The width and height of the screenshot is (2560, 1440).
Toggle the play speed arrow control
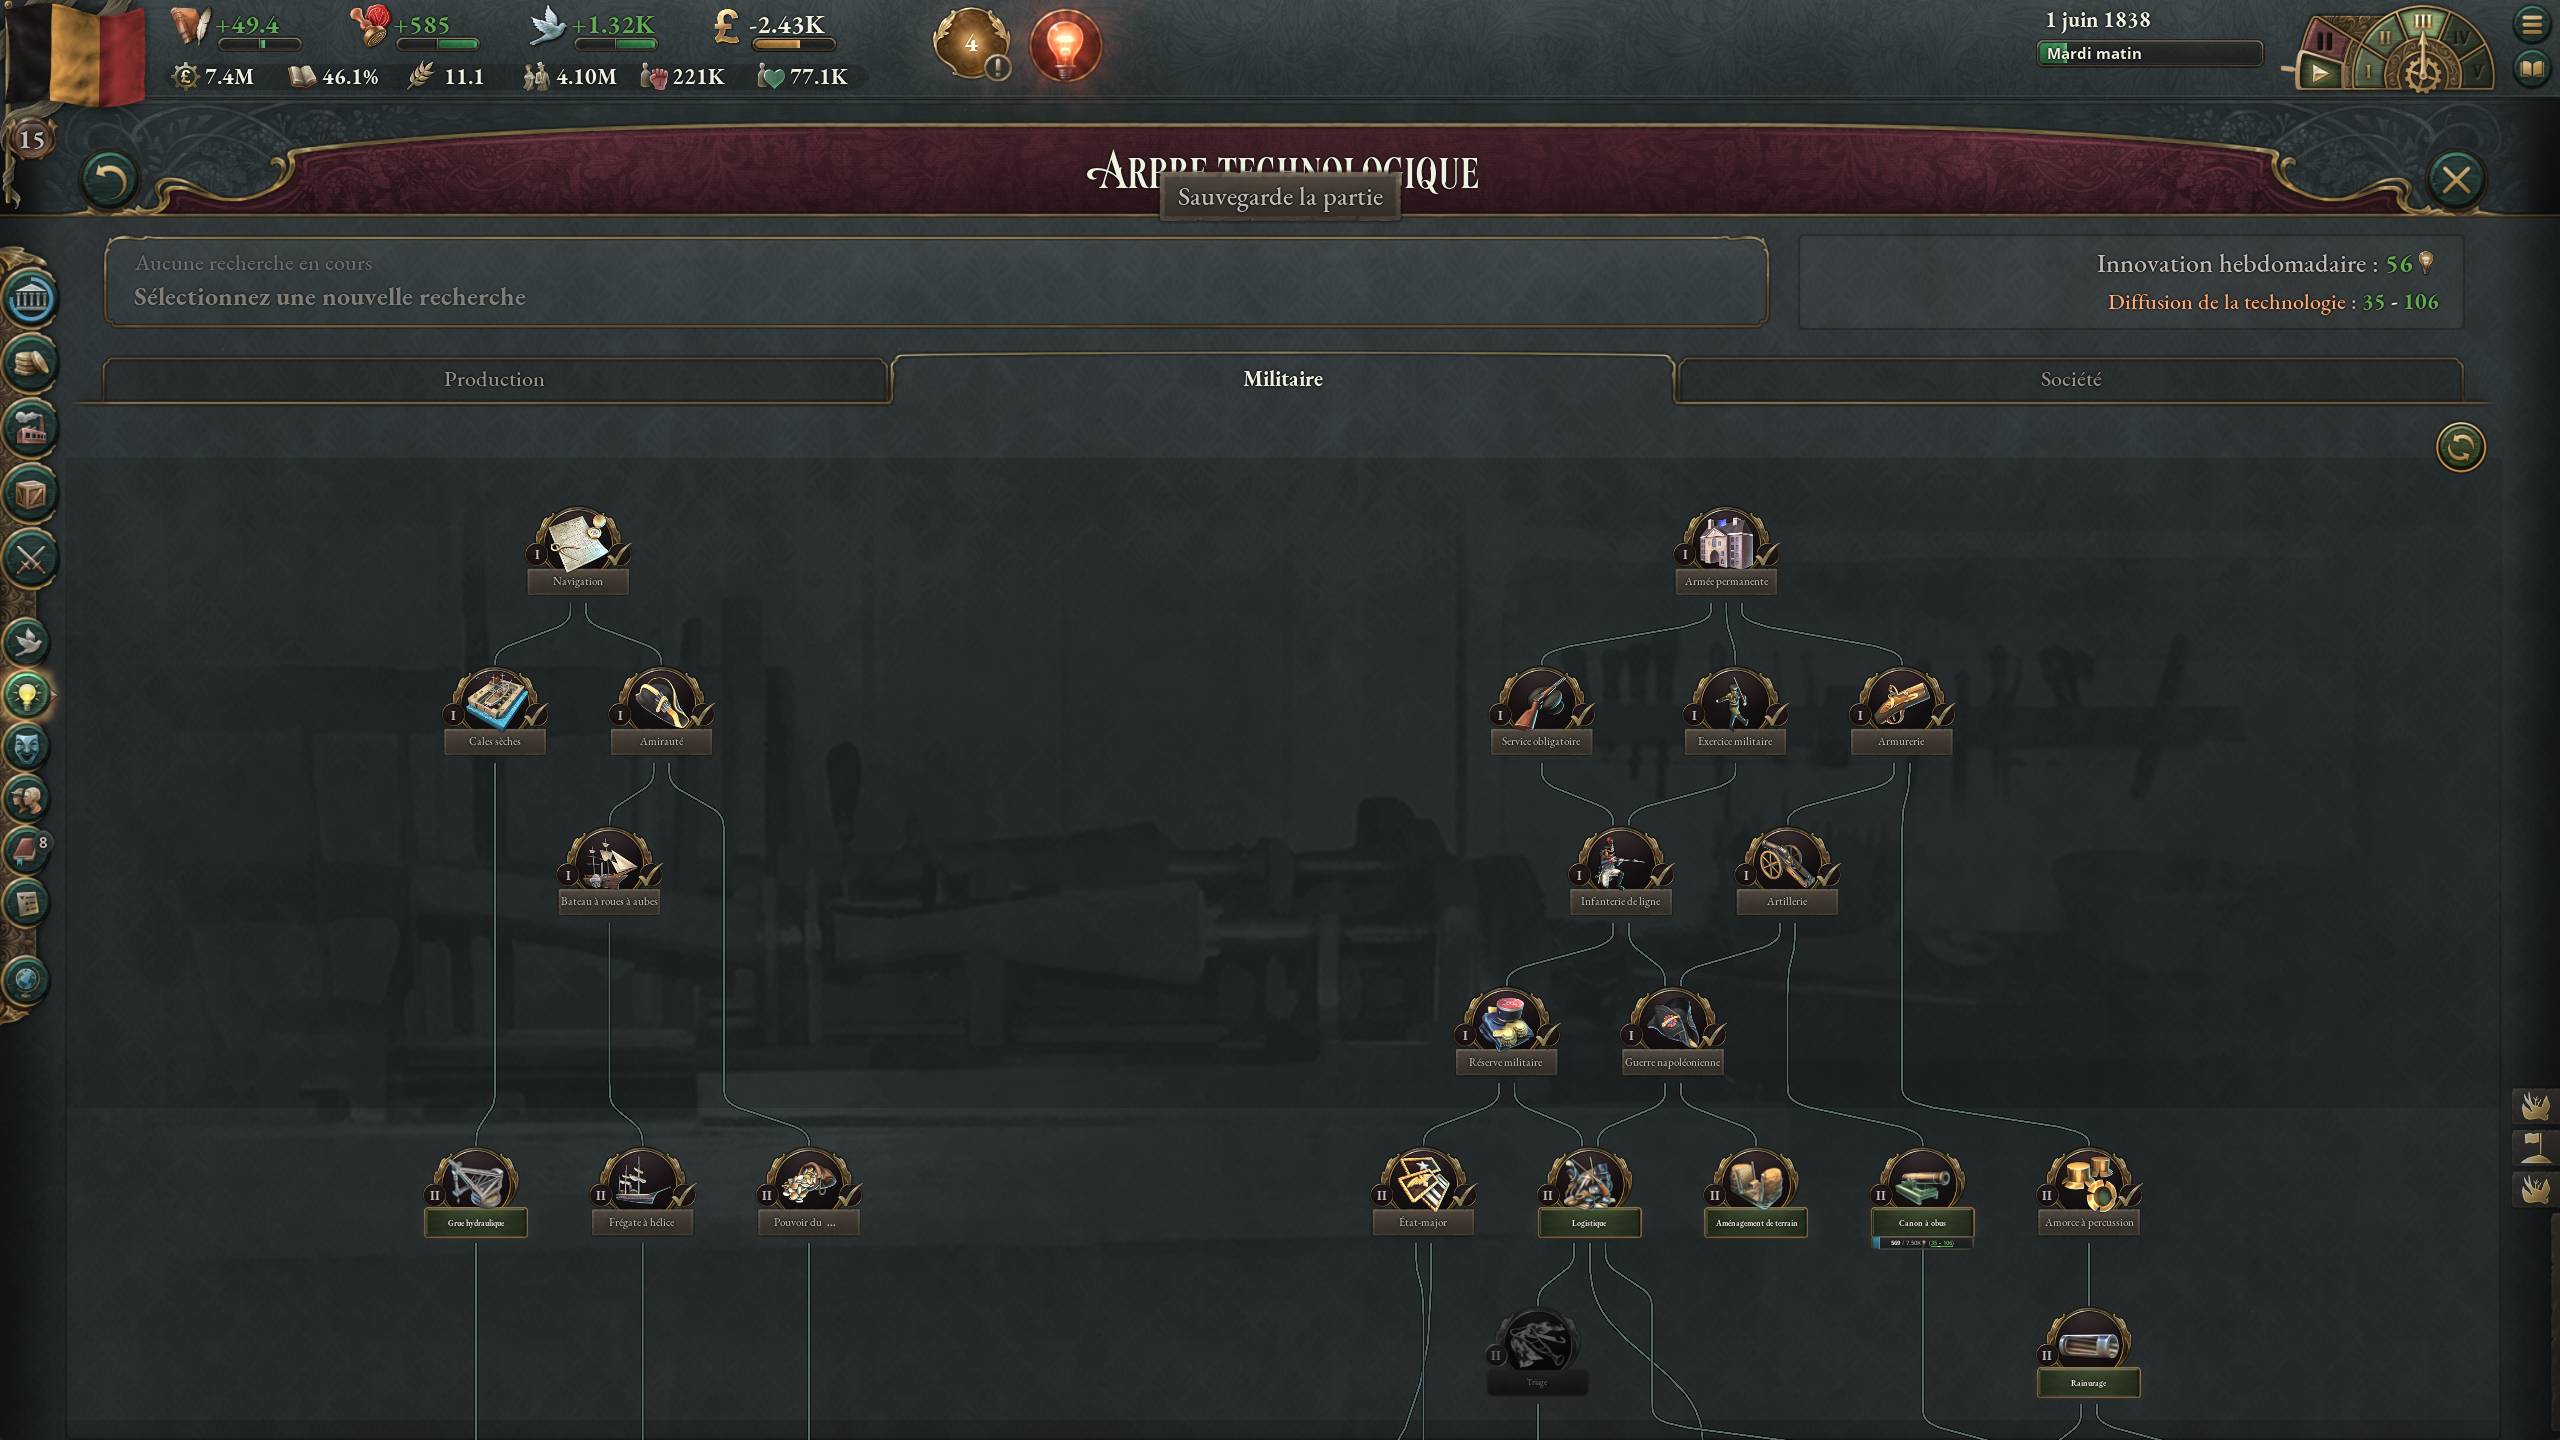pos(2319,73)
